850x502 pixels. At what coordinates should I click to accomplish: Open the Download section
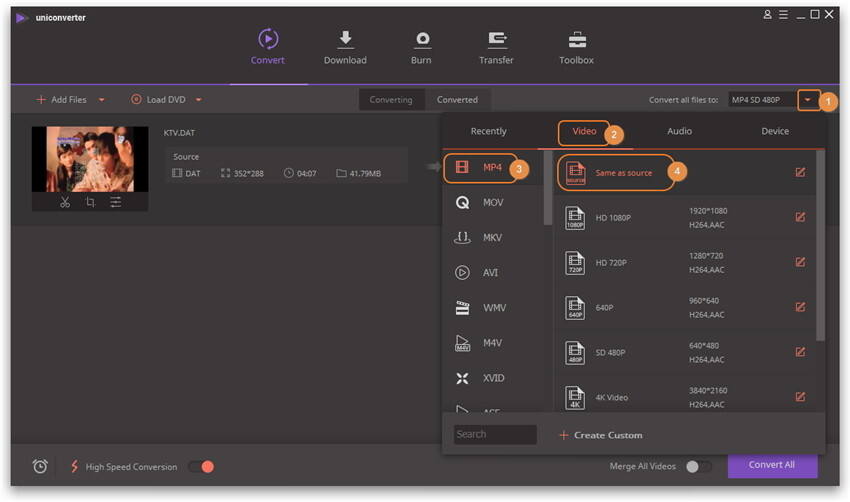[x=345, y=47]
